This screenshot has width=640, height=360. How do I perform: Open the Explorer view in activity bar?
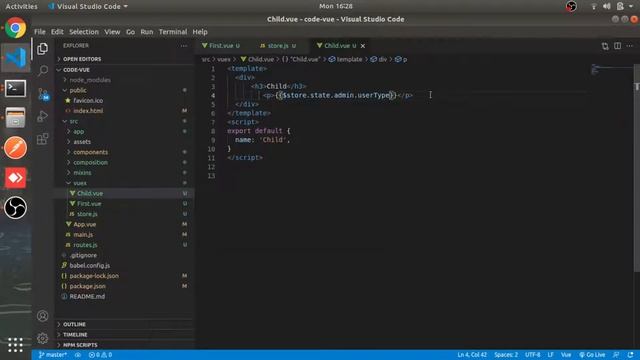point(42,49)
